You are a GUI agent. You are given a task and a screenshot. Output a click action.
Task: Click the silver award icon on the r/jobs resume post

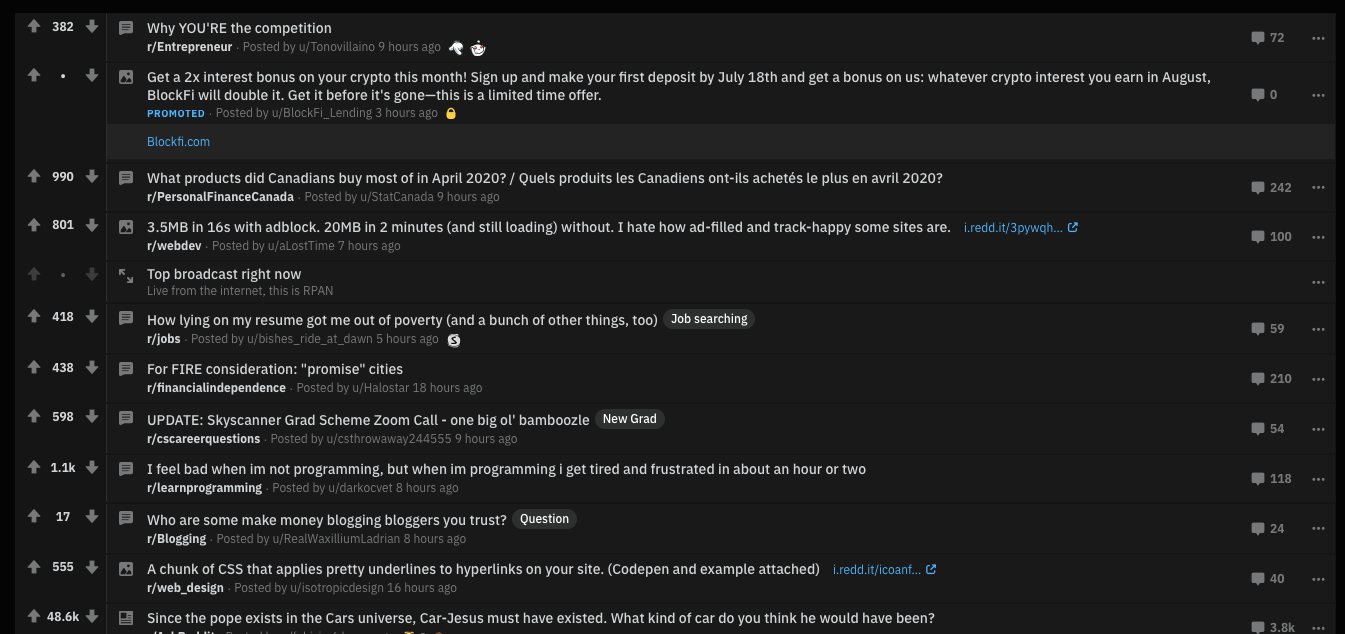pos(454,340)
